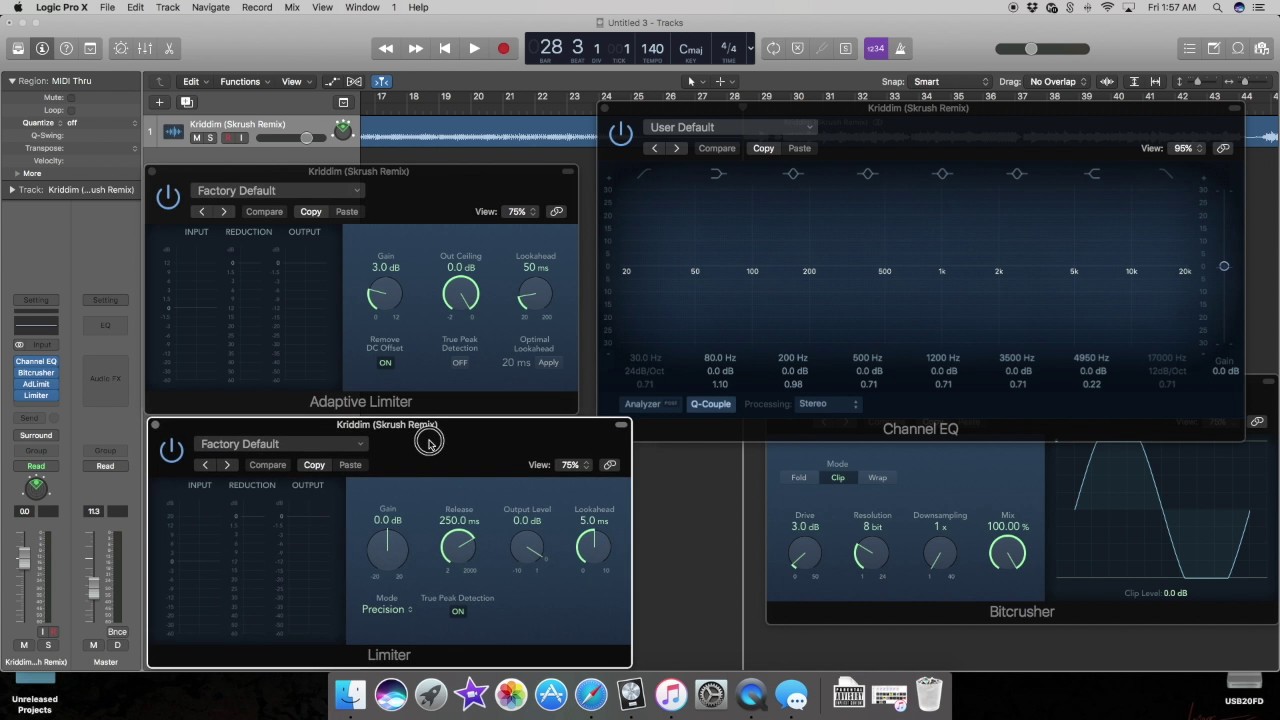
Task: Toggle Adaptive Limiter True Peak Detection OFF
Action: [x=460, y=363]
